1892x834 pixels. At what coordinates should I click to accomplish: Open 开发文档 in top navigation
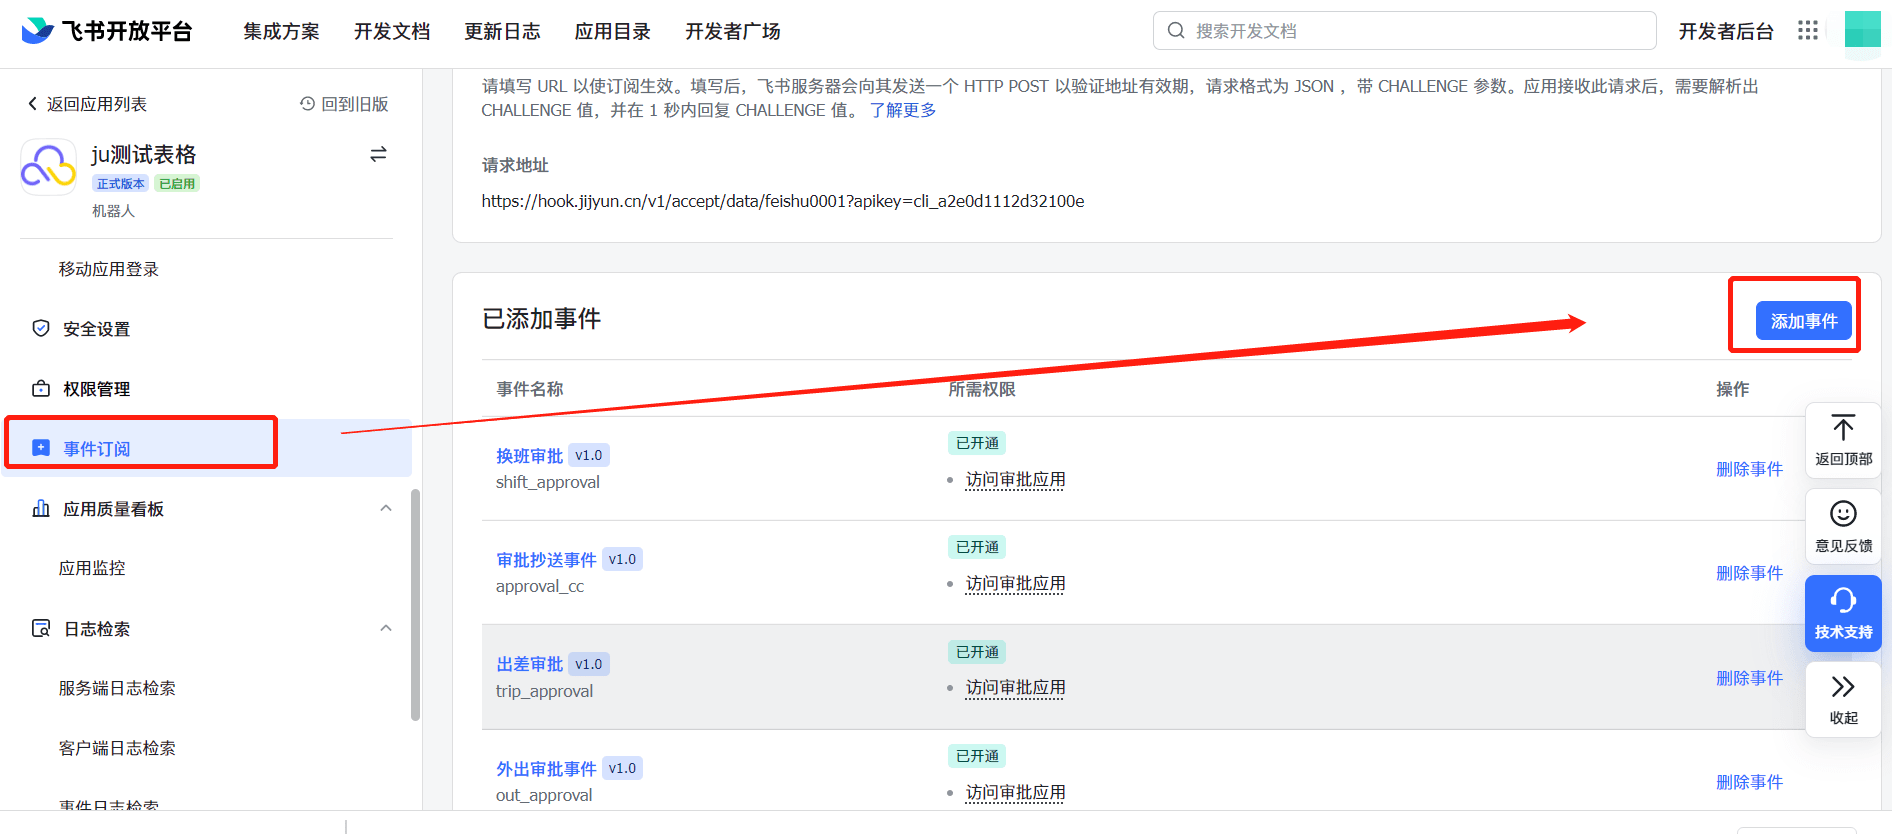pyautogui.click(x=392, y=31)
